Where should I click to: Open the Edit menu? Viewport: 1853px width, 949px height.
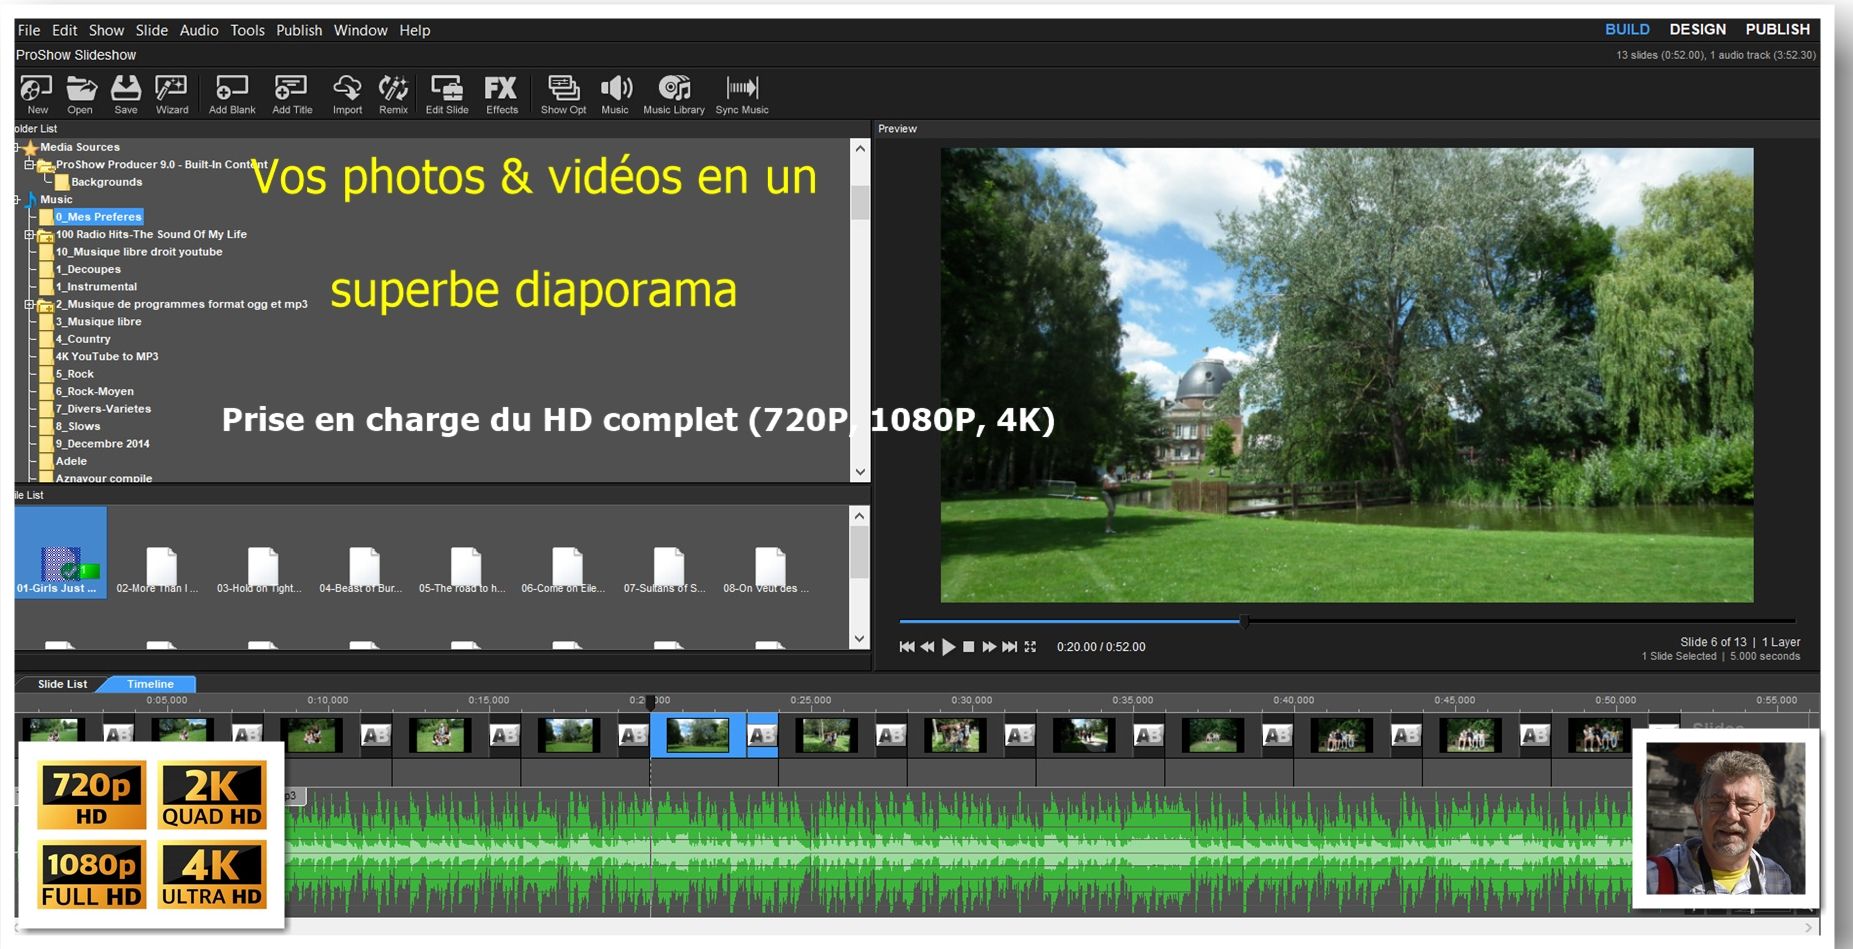[65, 30]
